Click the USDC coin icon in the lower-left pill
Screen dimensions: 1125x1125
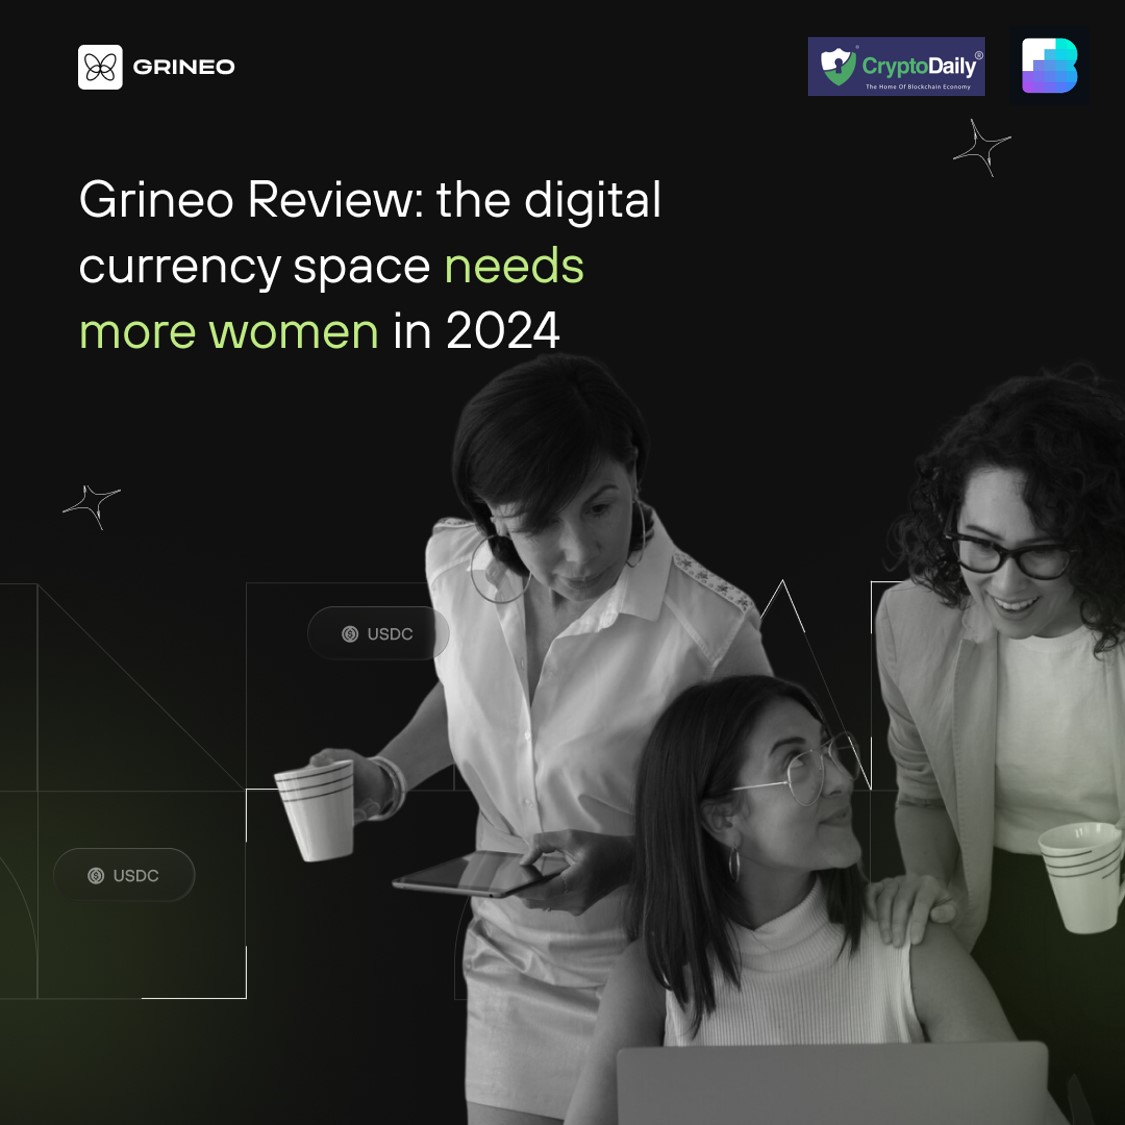pos(95,875)
